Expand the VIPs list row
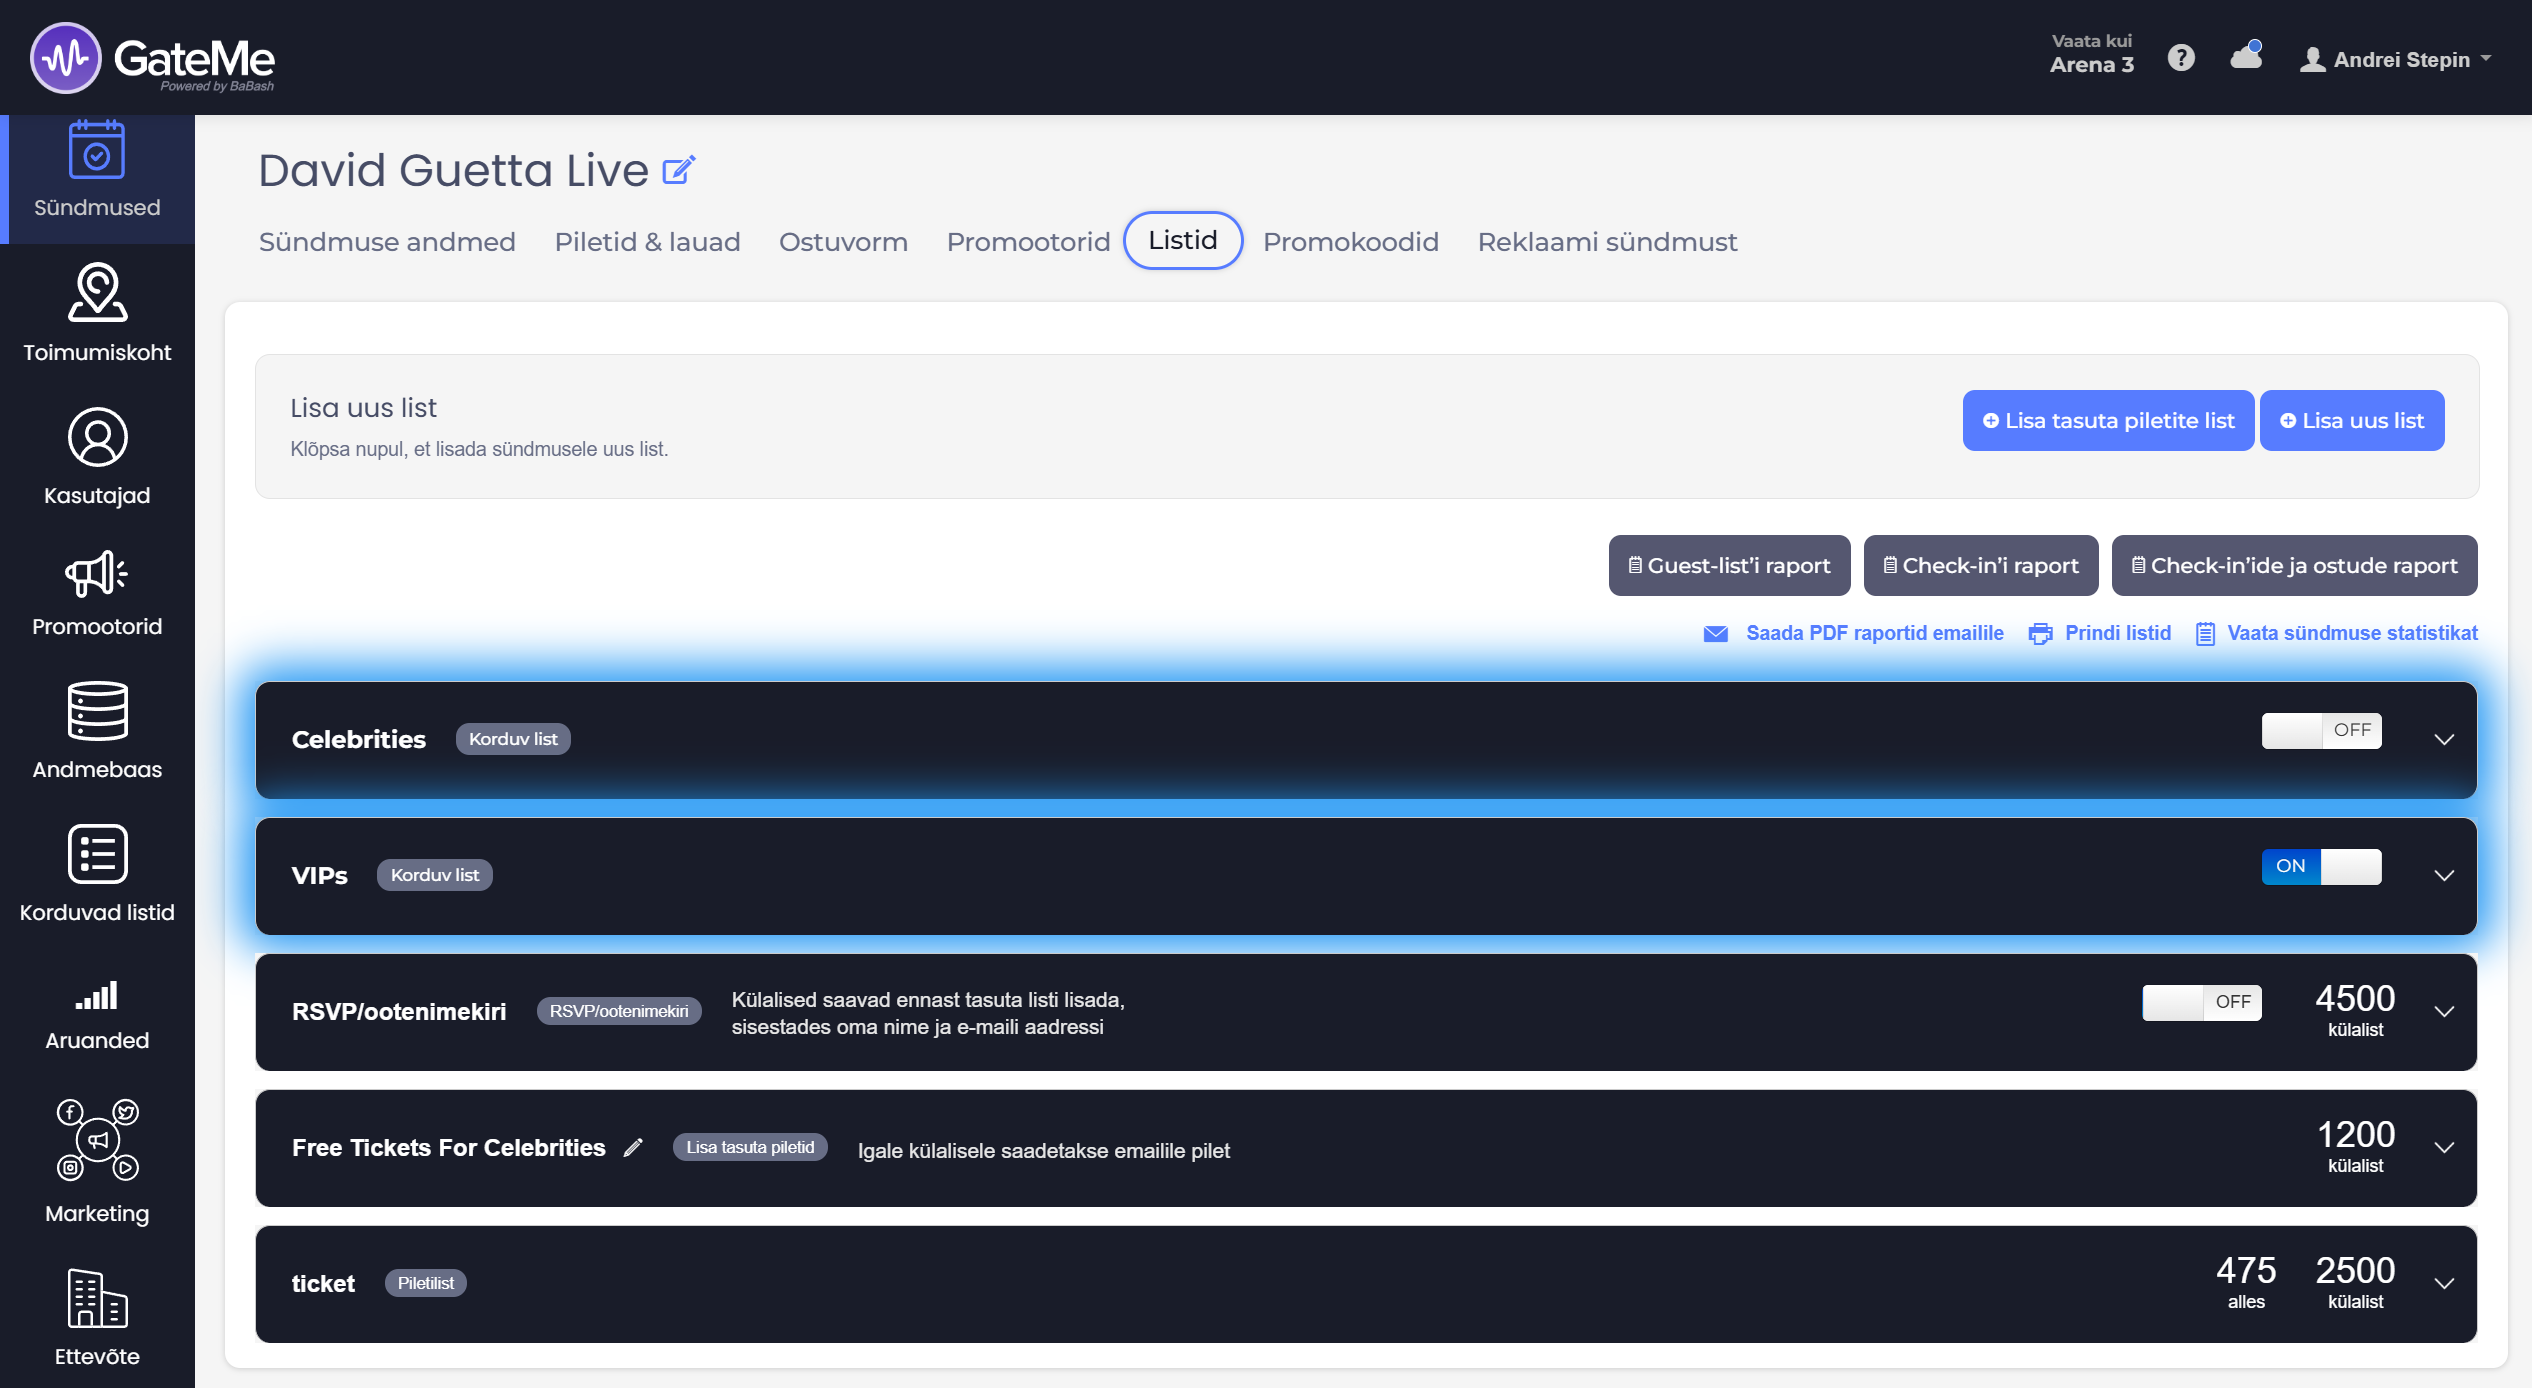This screenshot has height=1388, width=2532. pyautogui.click(x=2444, y=876)
